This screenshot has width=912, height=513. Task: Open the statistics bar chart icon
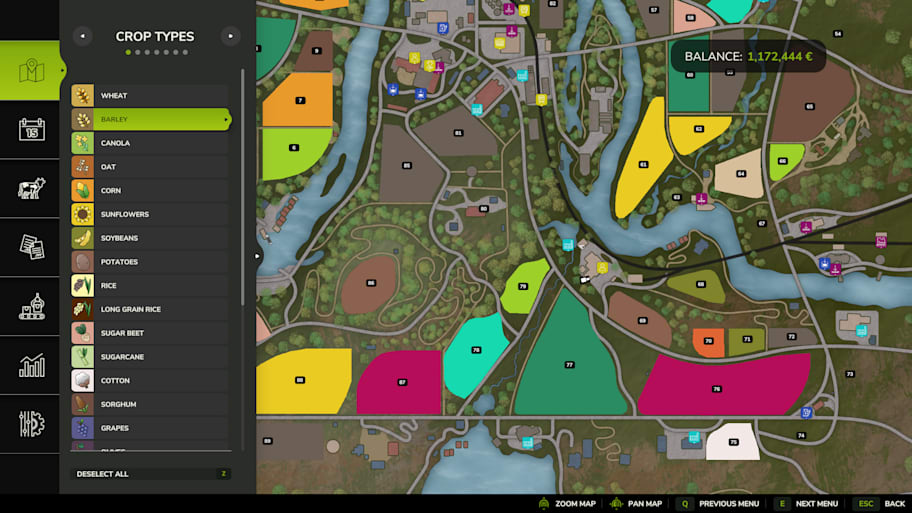click(31, 365)
